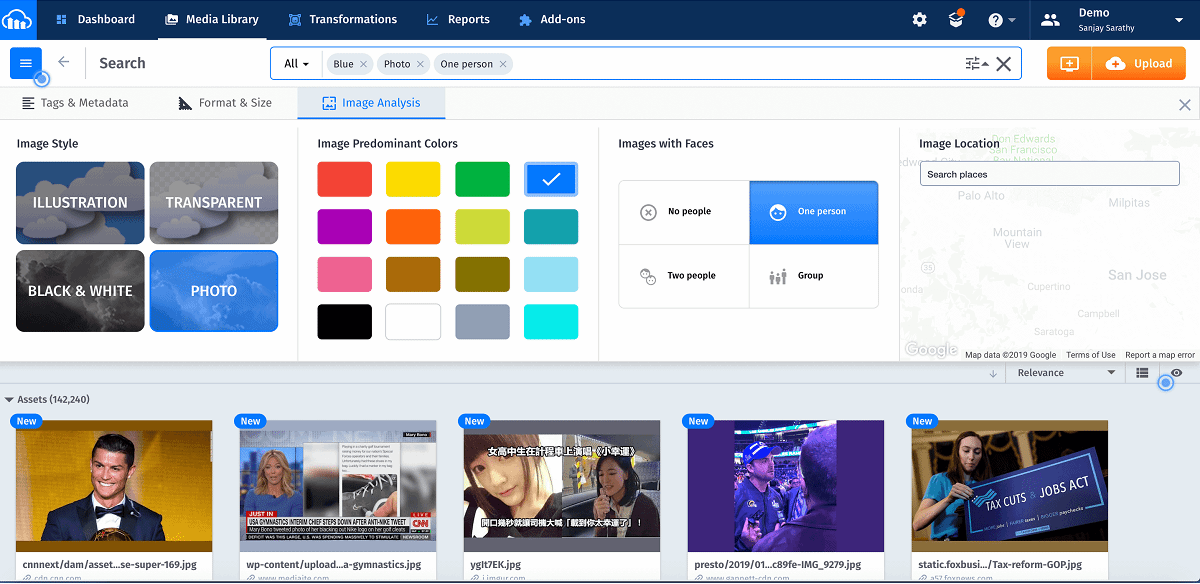Open the advanced search filters icon
Image resolution: width=1200 pixels, height=584 pixels.
pyautogui.click(x=973, y=62)
